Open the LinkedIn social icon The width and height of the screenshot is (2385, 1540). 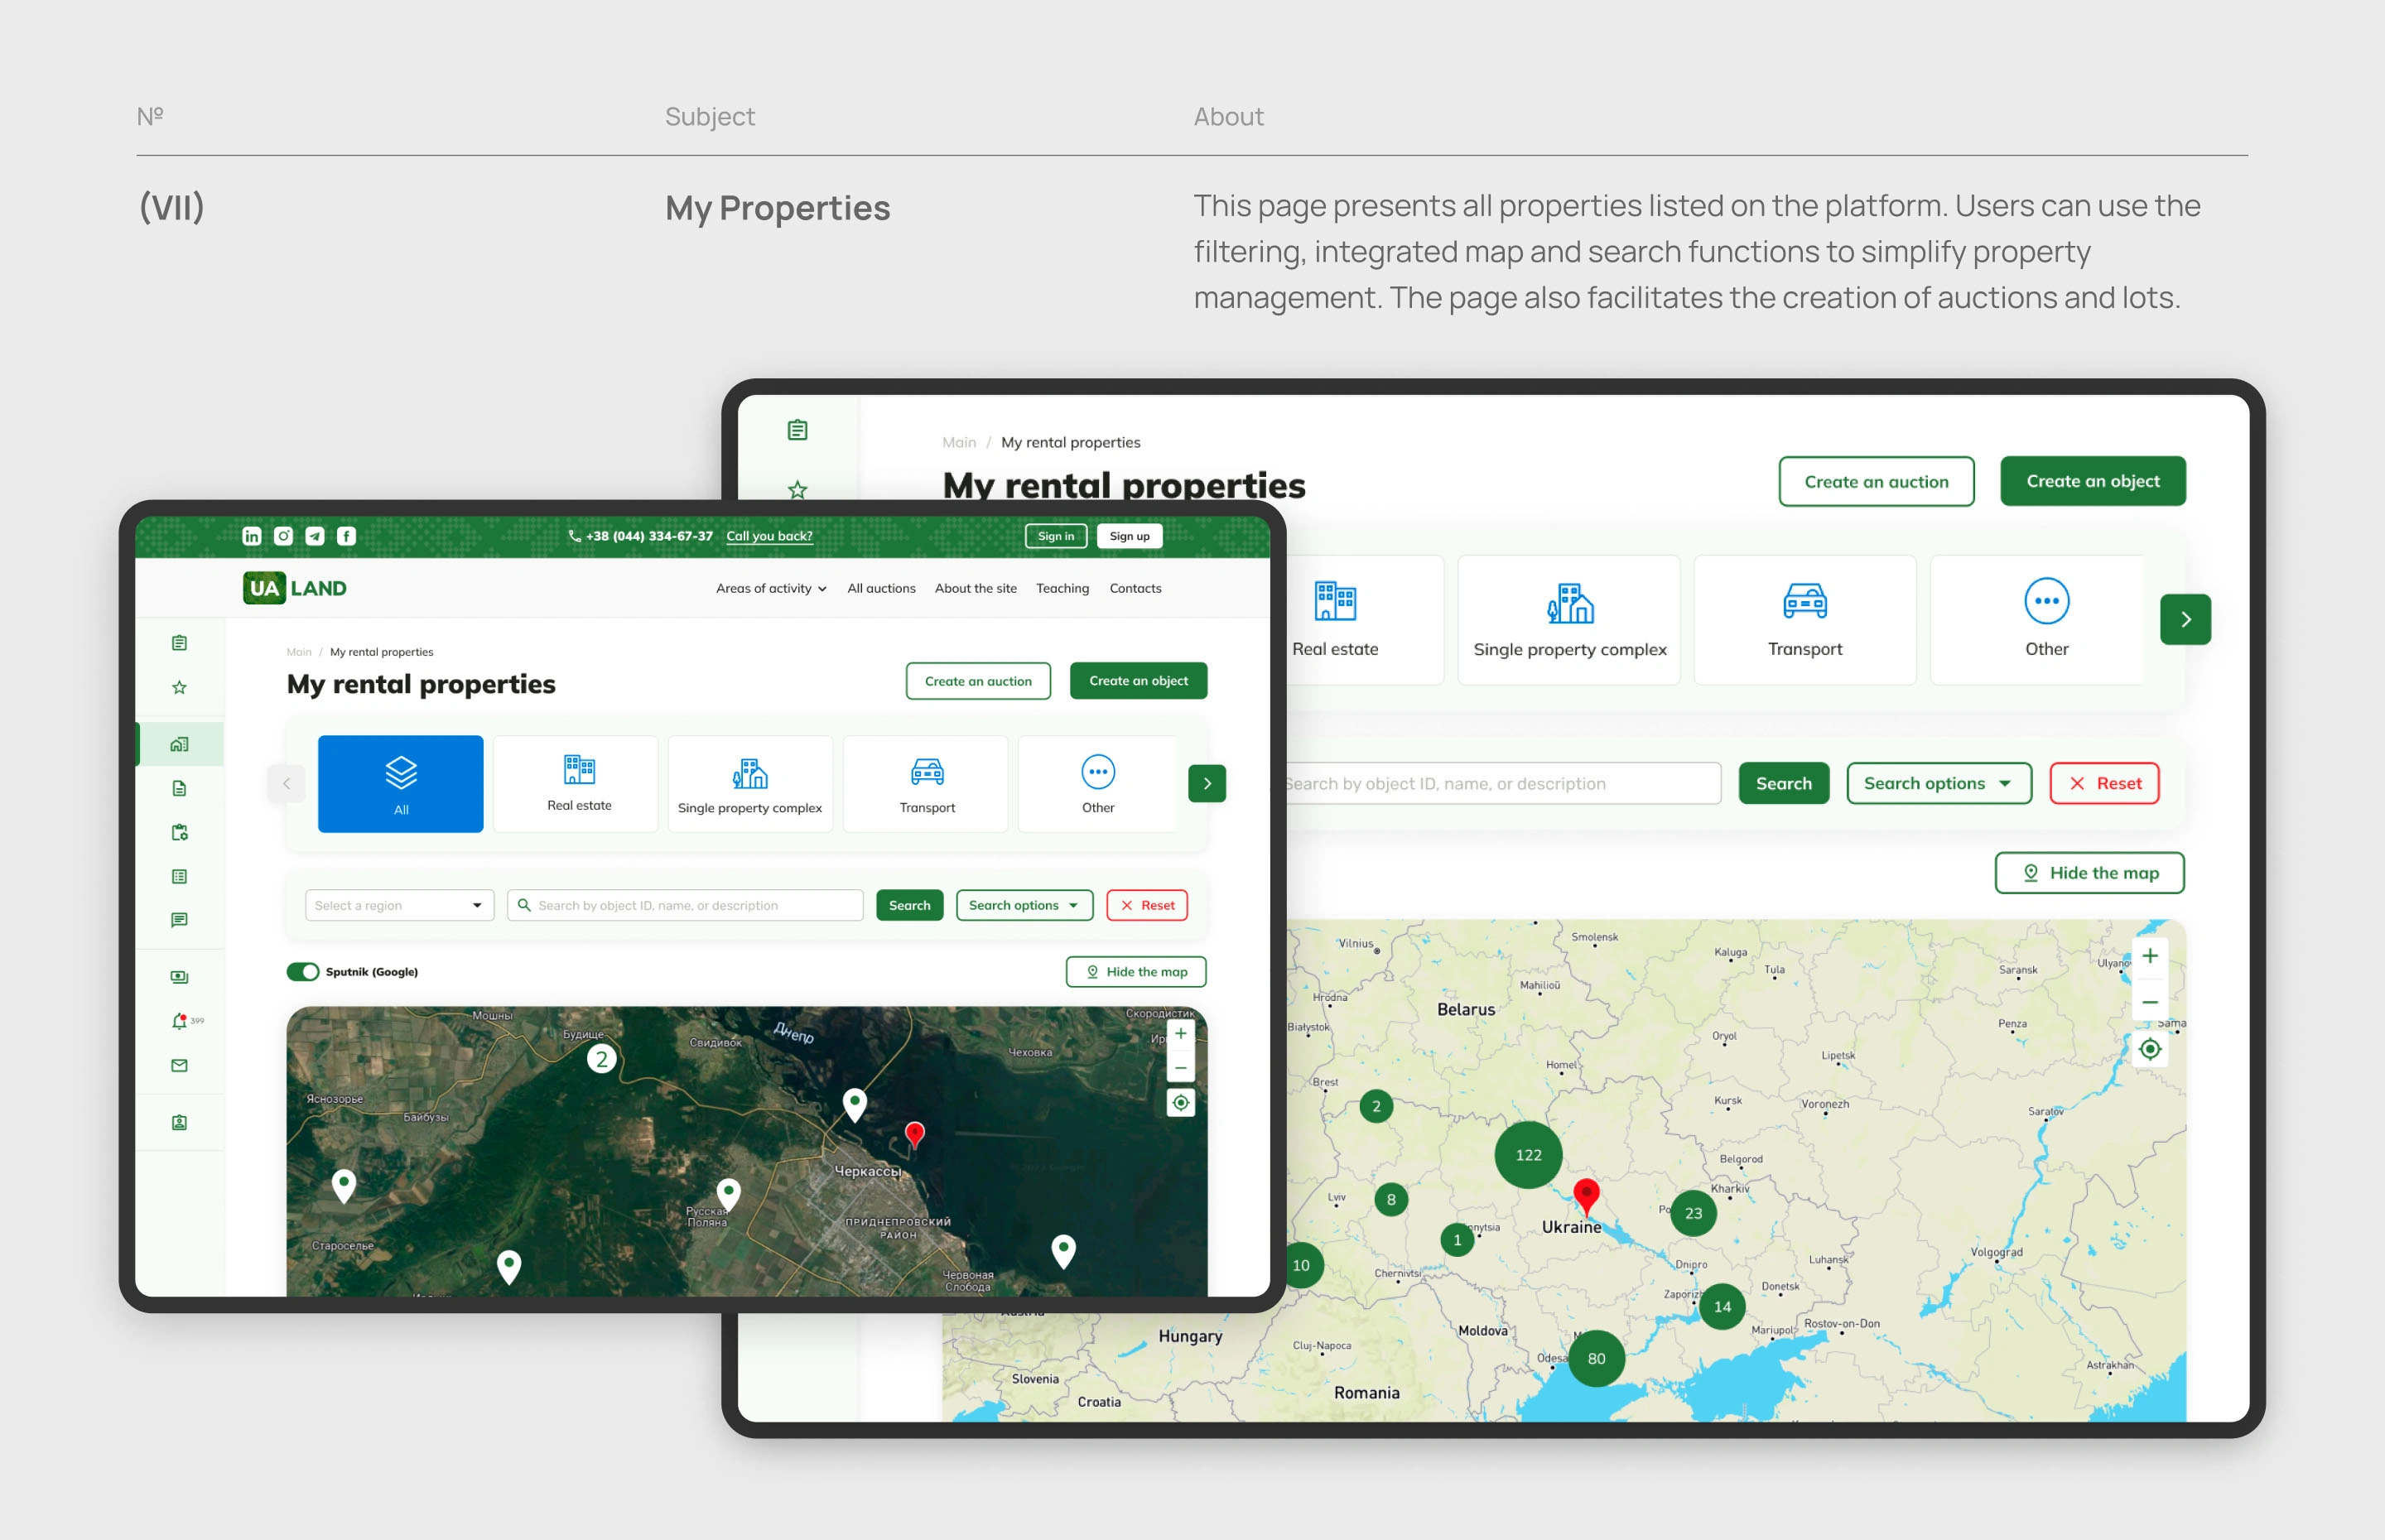252,536
